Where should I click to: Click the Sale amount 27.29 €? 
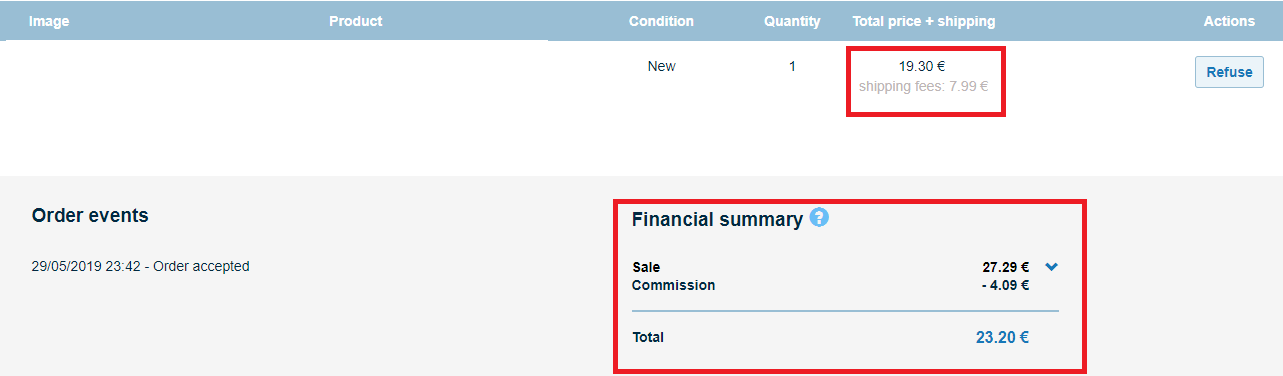point(1006,267)
